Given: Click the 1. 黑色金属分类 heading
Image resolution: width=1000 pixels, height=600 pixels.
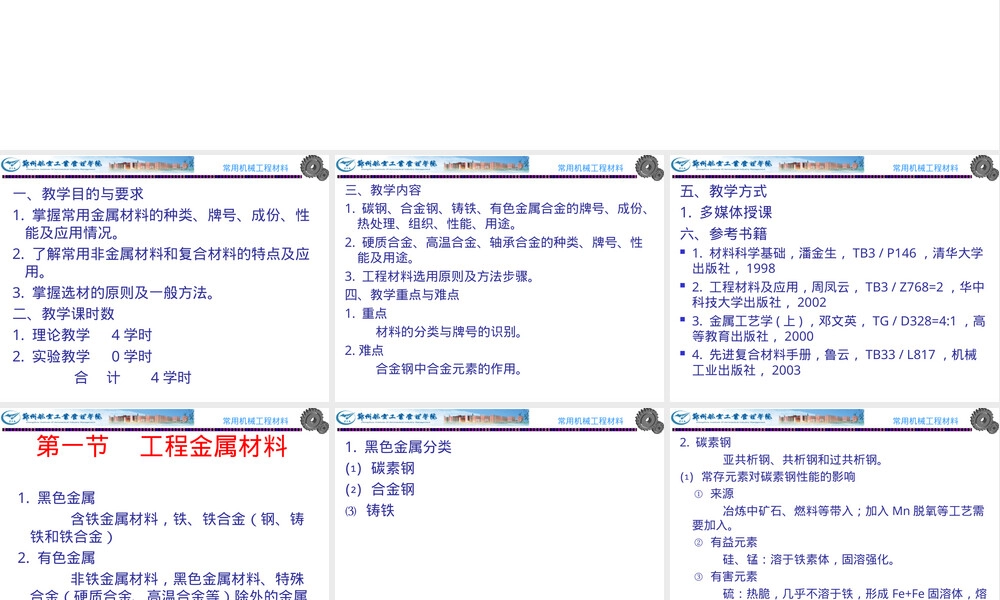Looking at the screenshot, I should coord(398,447).
